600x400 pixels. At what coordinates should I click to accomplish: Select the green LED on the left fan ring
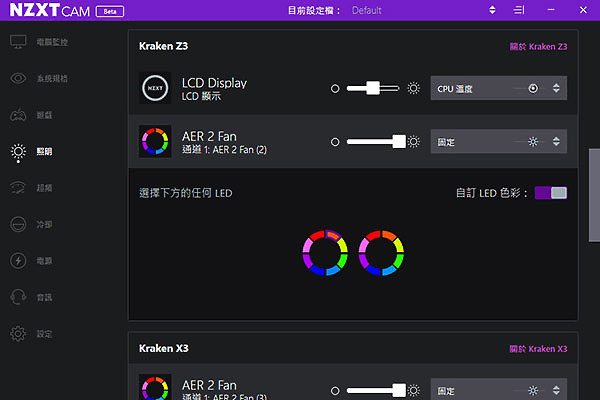coord(342,261)
